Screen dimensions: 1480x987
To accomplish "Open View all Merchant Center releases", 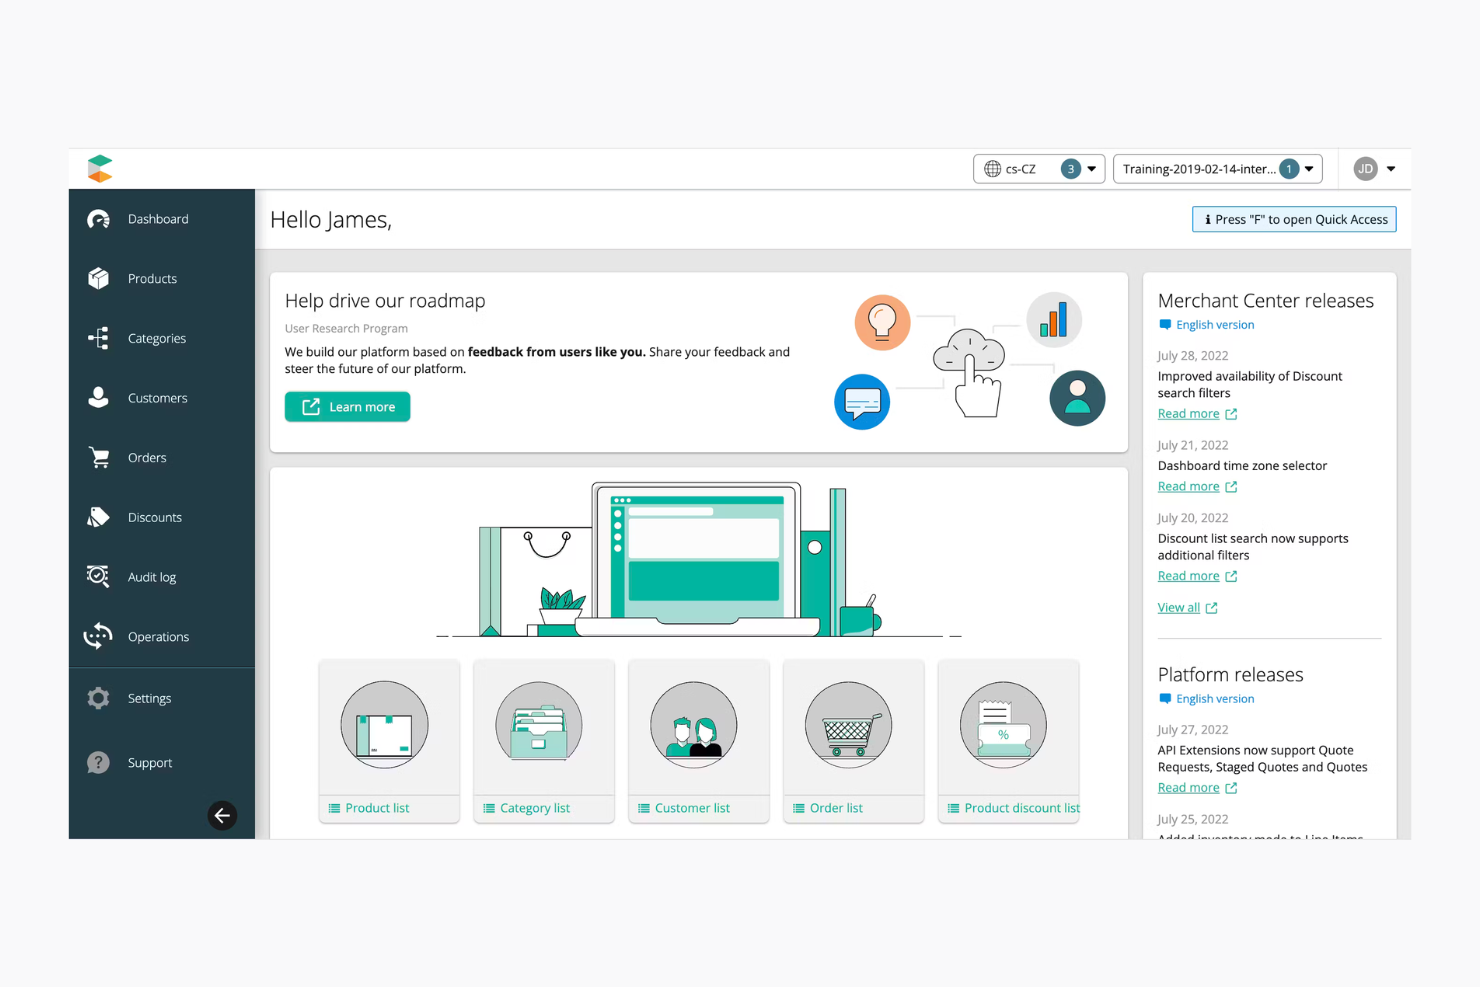I will click(1180, 607).
